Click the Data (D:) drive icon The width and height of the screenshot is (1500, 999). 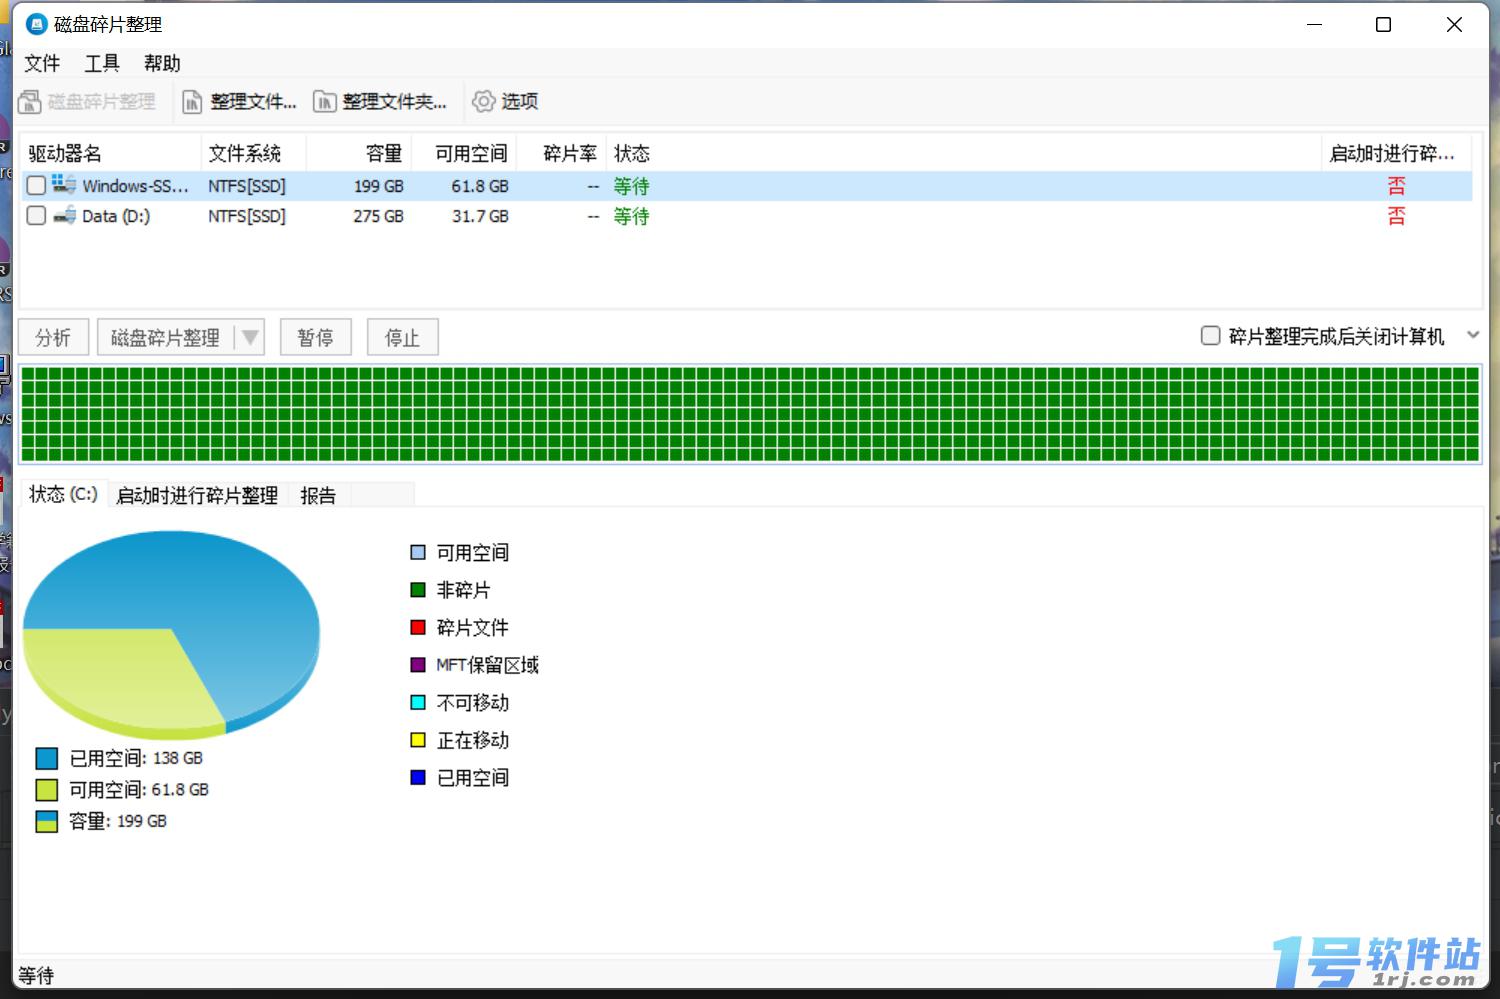coord(64,216)
